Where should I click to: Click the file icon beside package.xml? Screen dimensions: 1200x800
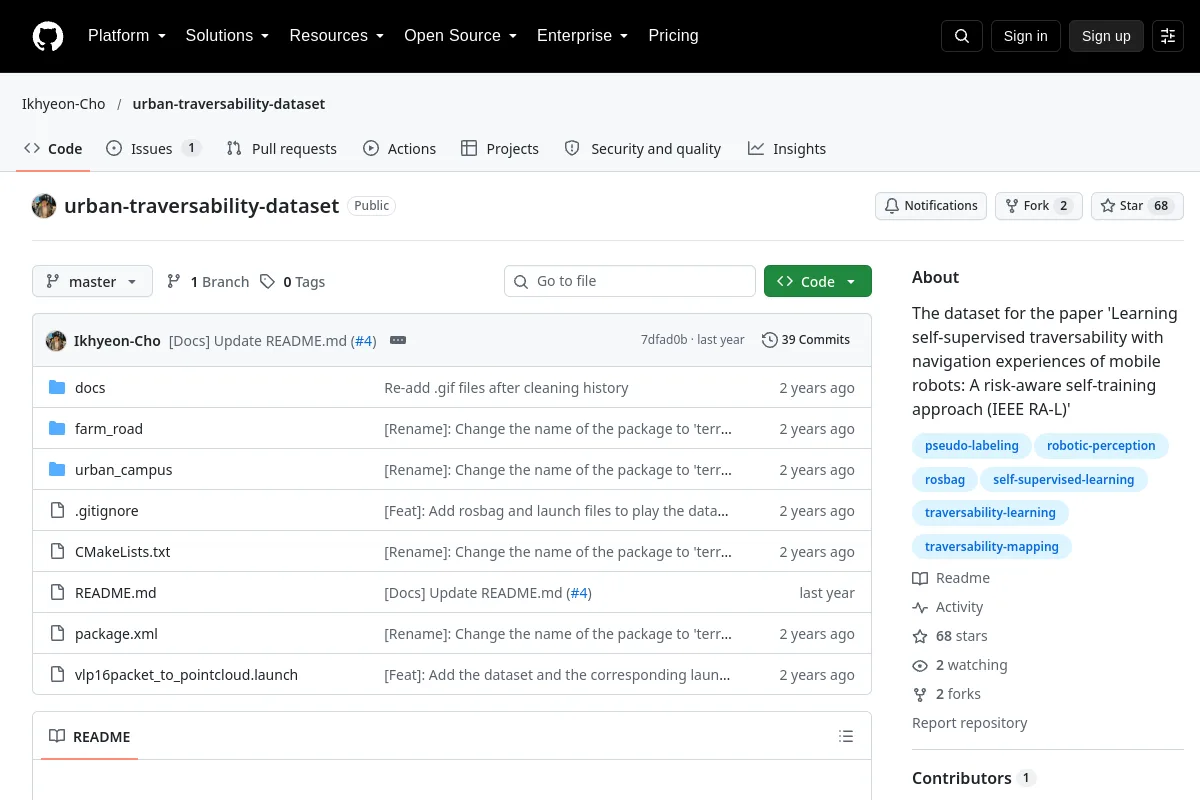coord(57,634)
